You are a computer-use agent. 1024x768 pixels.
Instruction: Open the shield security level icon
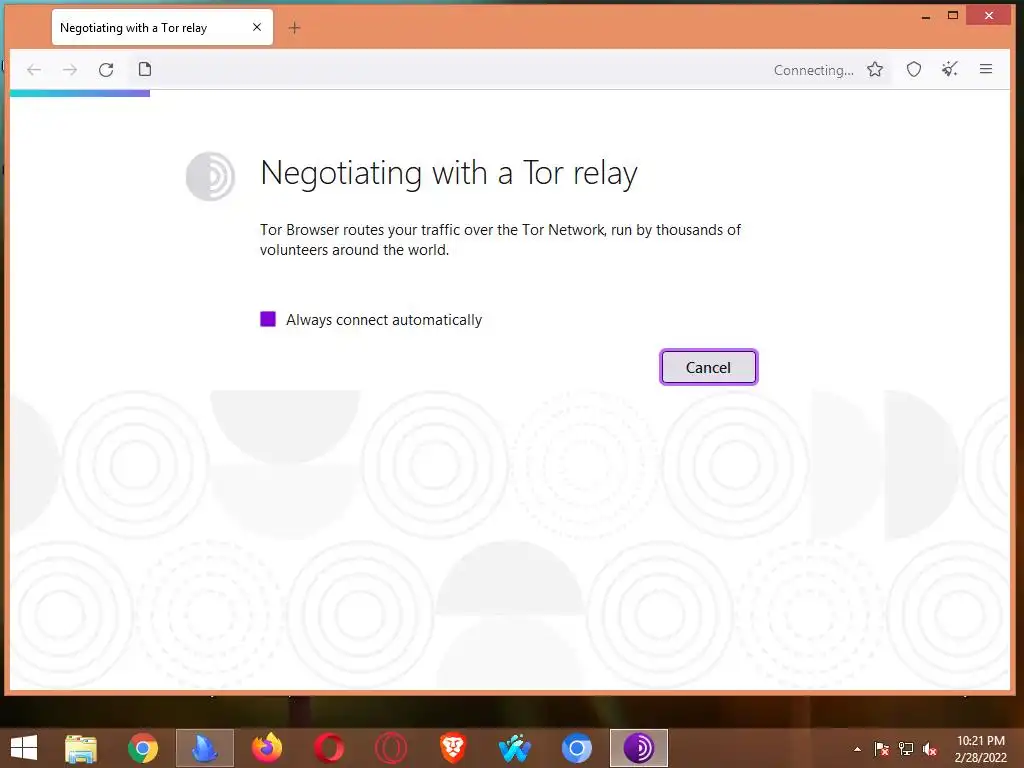click(x=914, y=69)
